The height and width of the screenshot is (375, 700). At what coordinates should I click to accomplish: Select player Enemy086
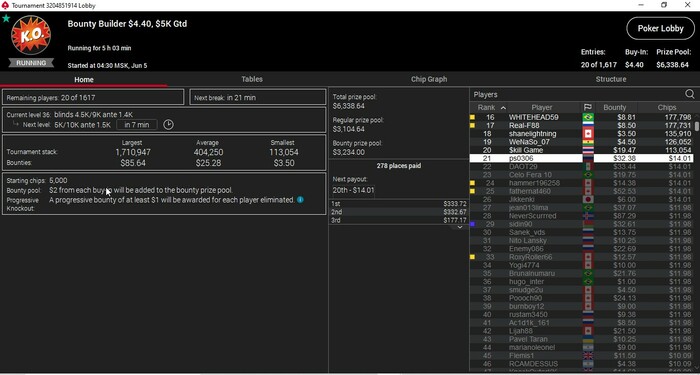(x=581, y=249)
